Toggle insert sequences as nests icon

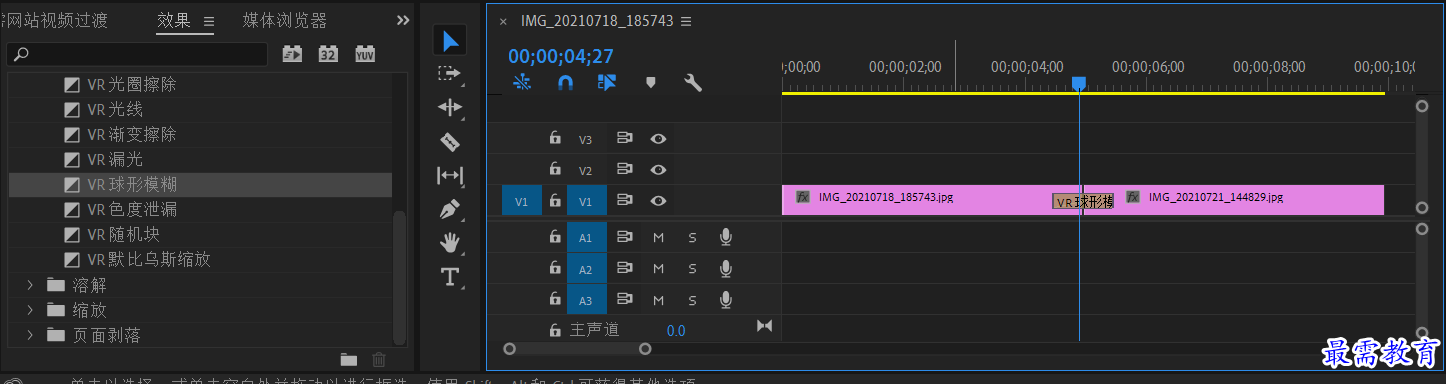tap(521, 83)
